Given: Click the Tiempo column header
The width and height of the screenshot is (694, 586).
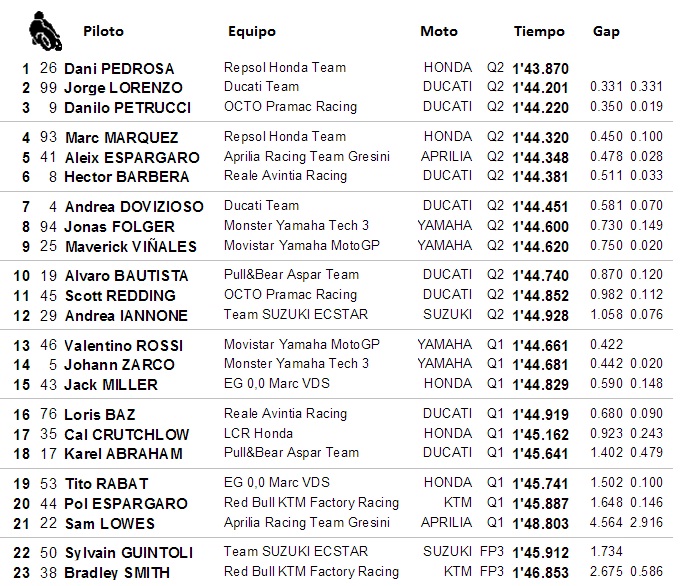Looking at the screenshot, I should pos(539,32).
